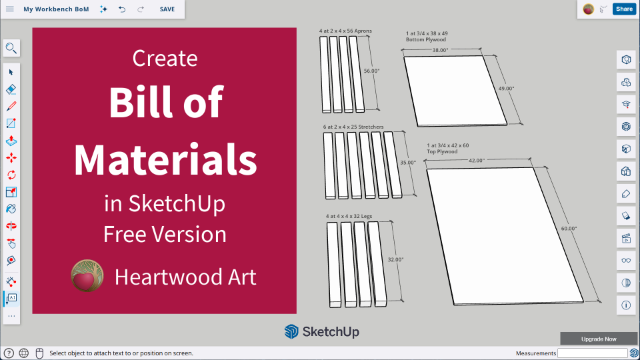Viewport: 640px width, 360px height.
Task: Click the icon between avatar and Share
Action: pyautogui.click(x=604, y=9)
